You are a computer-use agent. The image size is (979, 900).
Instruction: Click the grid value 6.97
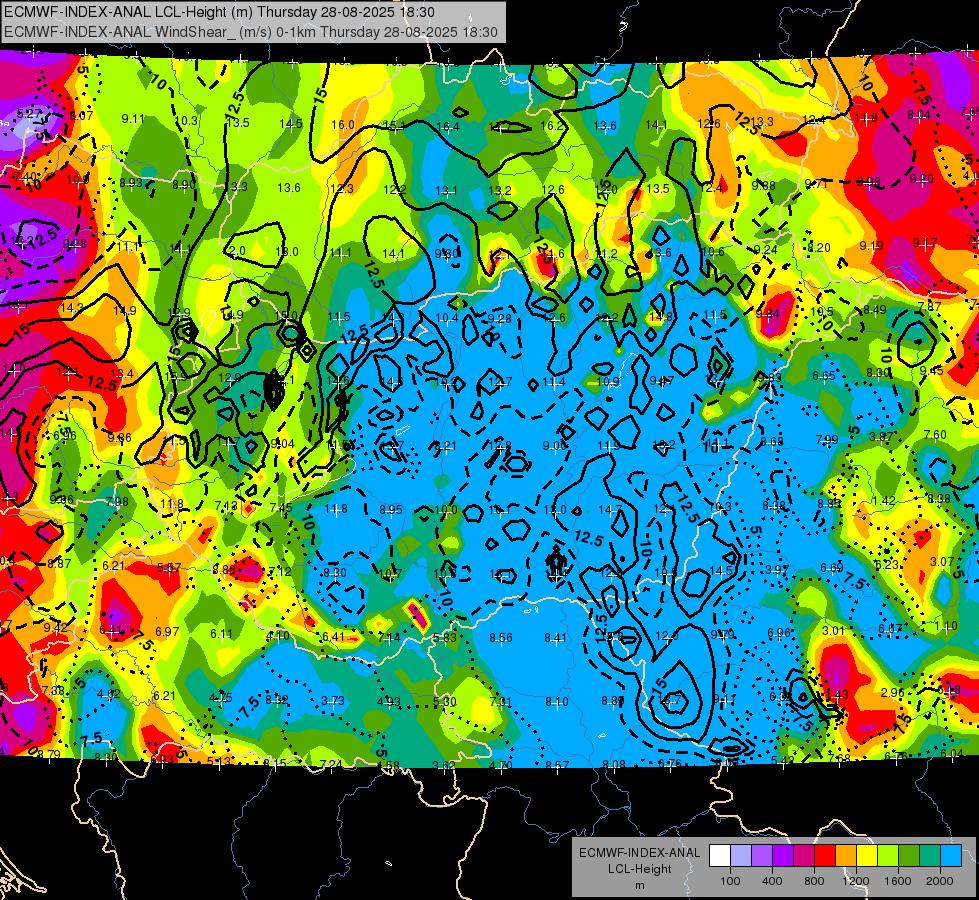tap(167, 632)
